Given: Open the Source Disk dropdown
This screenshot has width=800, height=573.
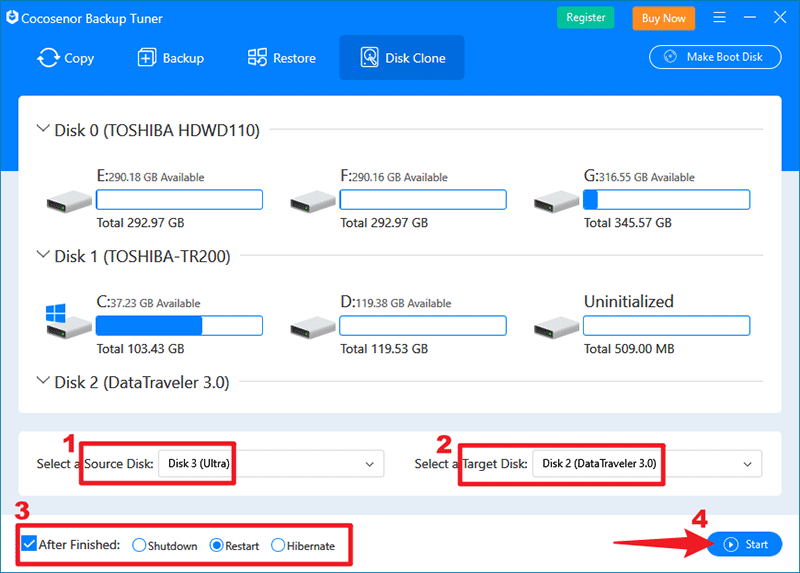Looking at the screenshot, I should point(271,463).
